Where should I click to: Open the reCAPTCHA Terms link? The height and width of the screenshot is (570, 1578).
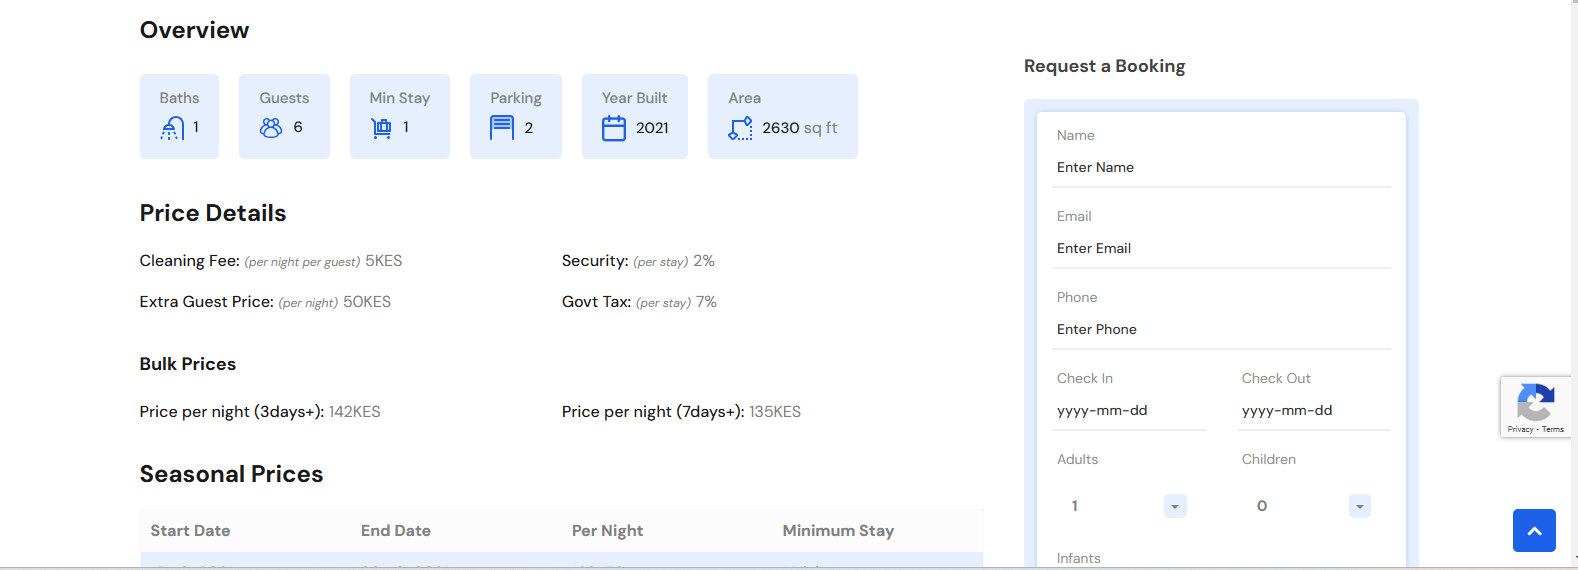click(1553, 429)
